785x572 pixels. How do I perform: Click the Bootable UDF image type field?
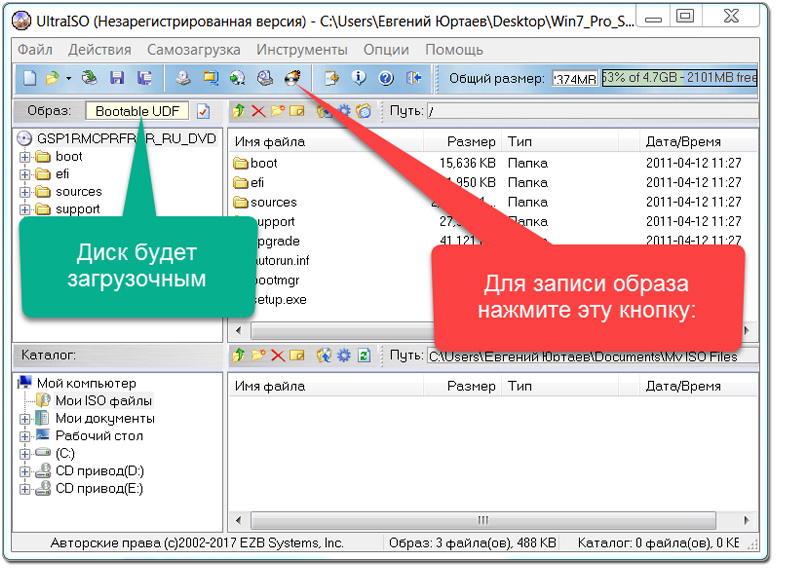coord(137,111)
